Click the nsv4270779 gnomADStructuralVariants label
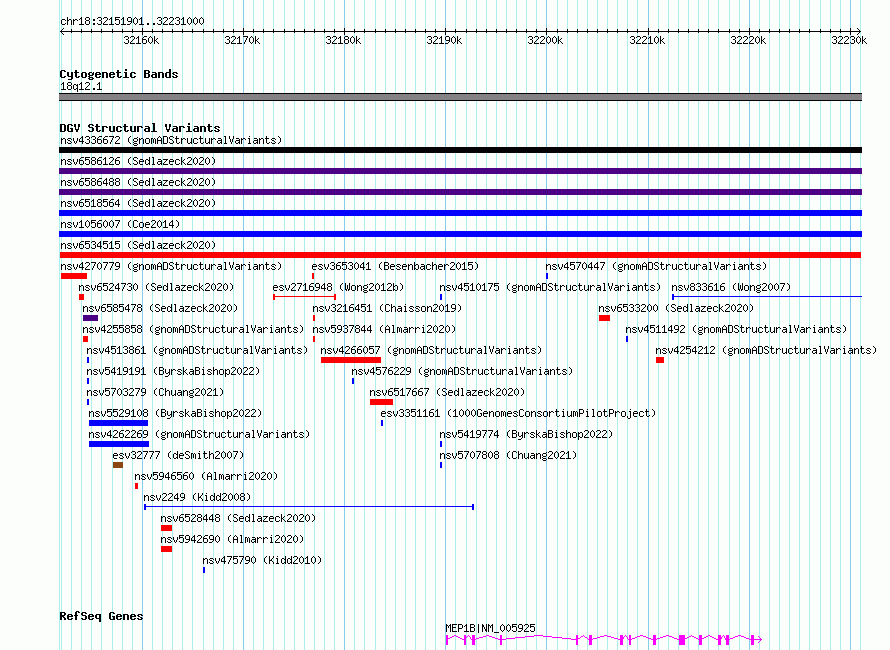890x650 pixels. tap(171, 266)
